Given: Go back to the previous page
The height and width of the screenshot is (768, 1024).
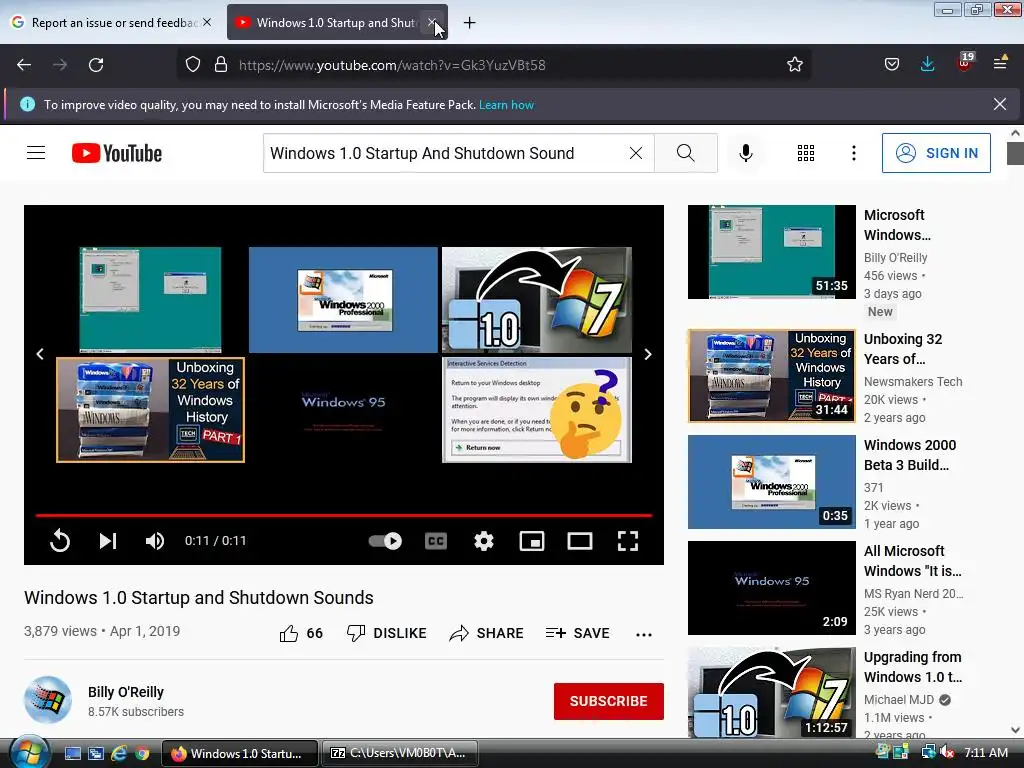Looking at the screenshot, I should 24,65.
